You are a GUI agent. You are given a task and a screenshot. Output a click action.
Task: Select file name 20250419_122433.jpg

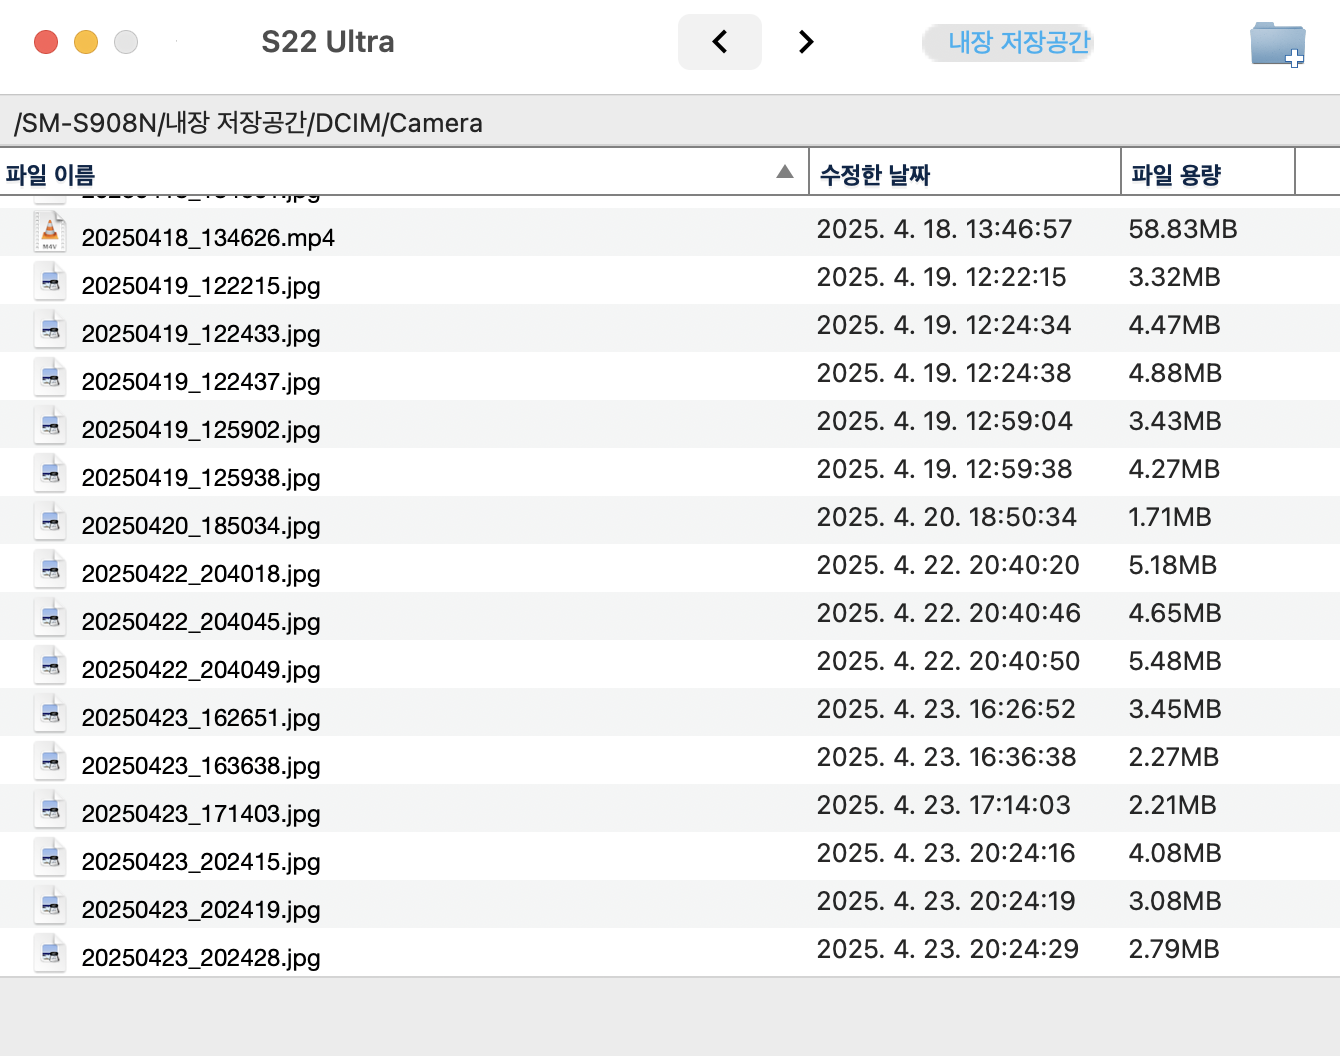(201, 334)
